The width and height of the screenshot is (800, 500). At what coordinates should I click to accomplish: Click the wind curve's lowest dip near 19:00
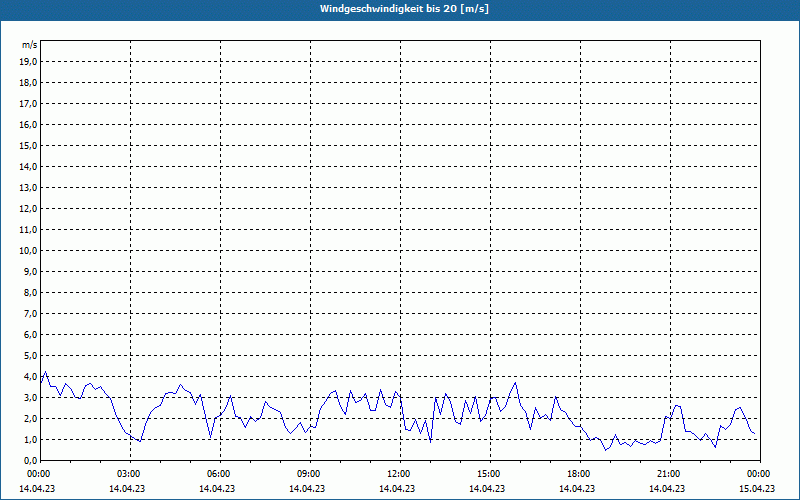605,450
